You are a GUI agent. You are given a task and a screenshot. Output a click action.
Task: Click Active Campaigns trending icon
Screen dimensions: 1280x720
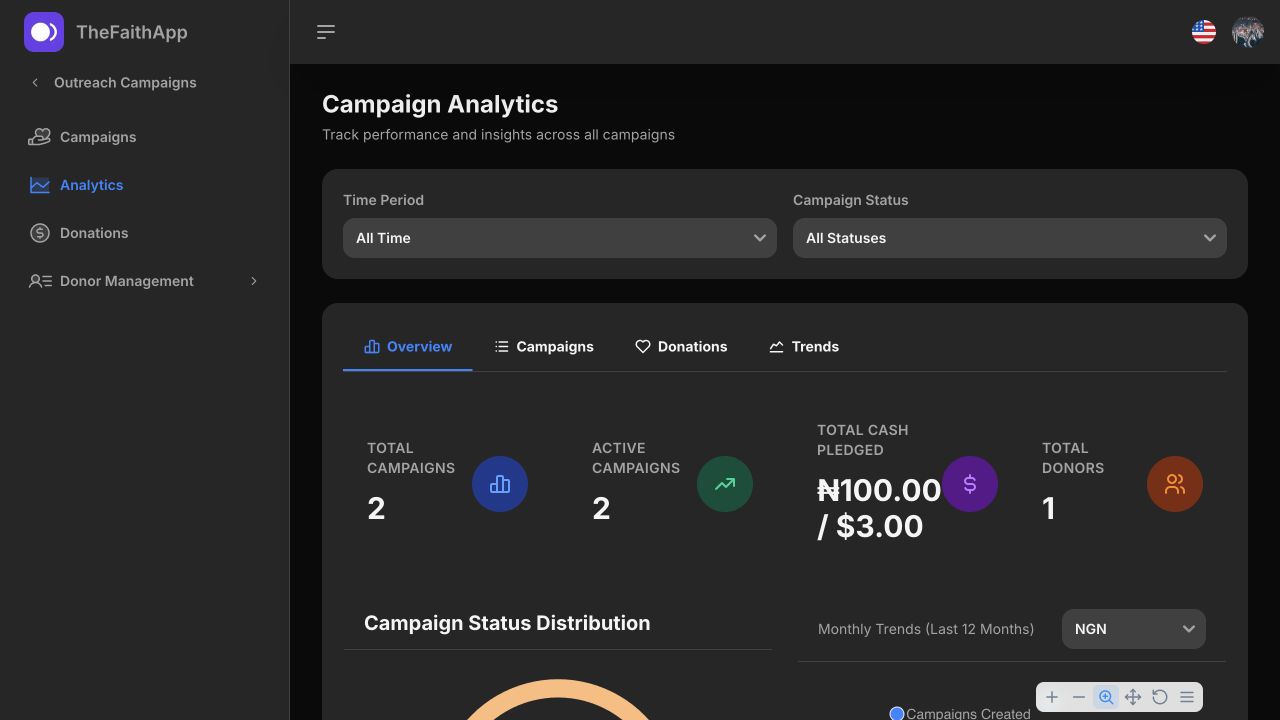(x=725, y=484)
